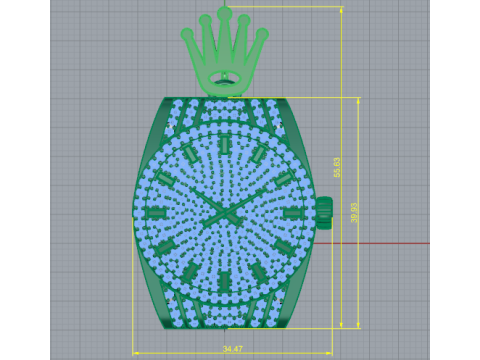Select the 55.63 height dimension label
Image resolution: width=480 pixels, height=360 pixels.
click(x=337, y=167)
